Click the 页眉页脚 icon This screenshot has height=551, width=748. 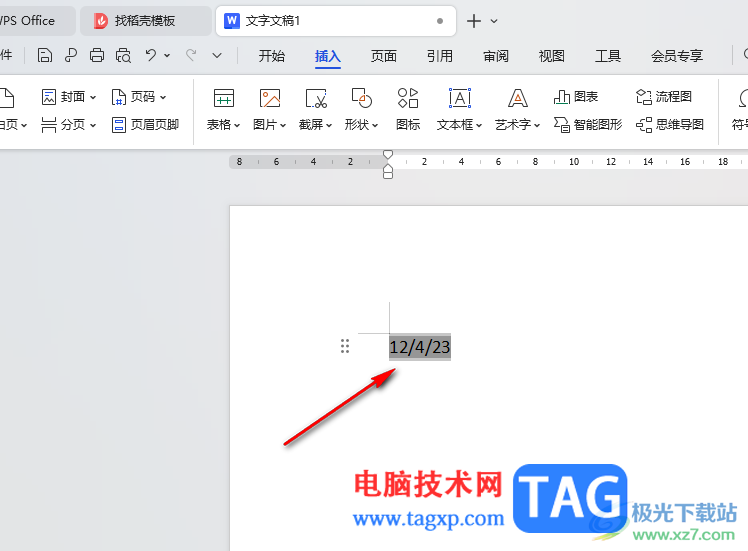[118, 125]
